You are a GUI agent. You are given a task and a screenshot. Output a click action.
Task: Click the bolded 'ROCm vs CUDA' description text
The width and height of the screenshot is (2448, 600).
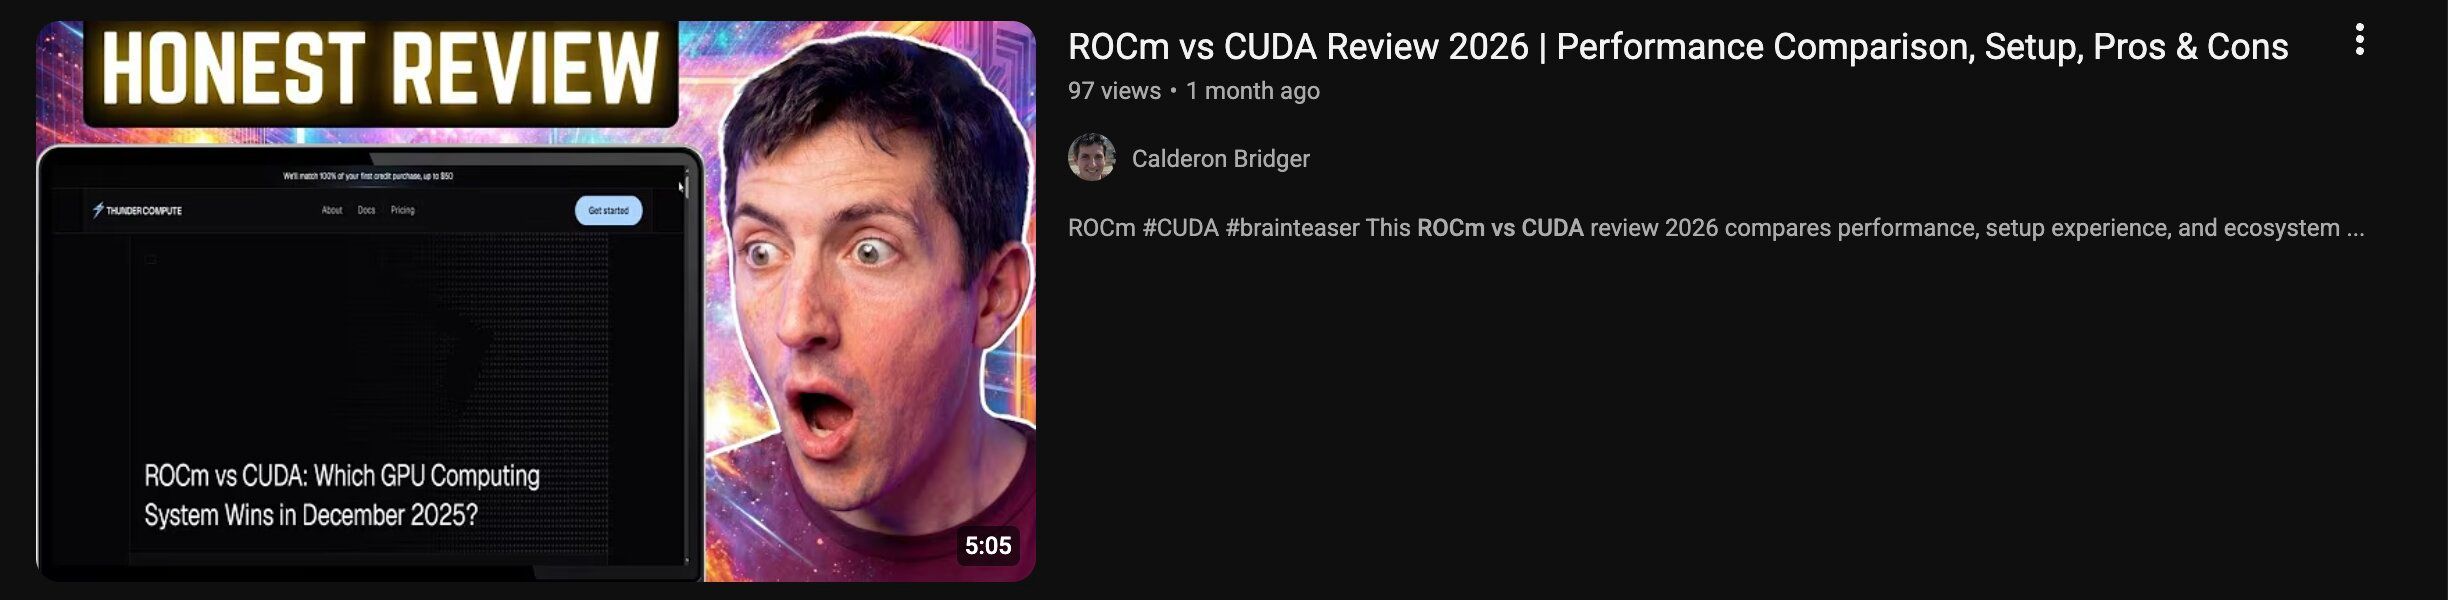[1500, 228]
